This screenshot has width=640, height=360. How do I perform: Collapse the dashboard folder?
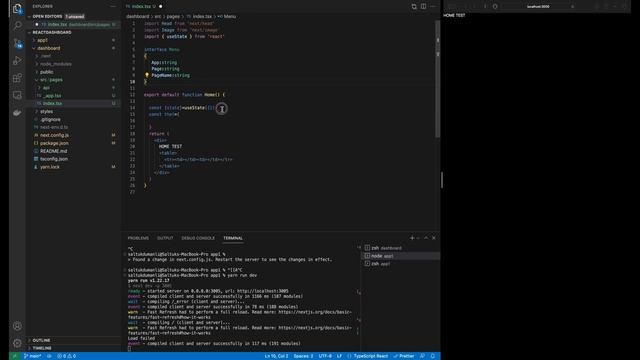[x=49, y=48]
